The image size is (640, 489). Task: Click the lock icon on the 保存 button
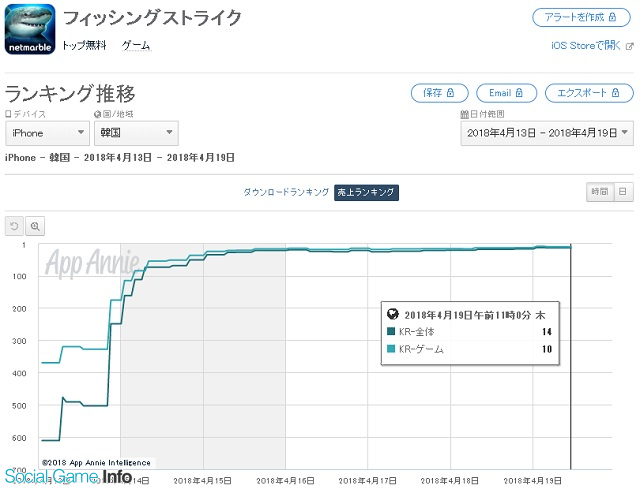[x=451, y=93]
